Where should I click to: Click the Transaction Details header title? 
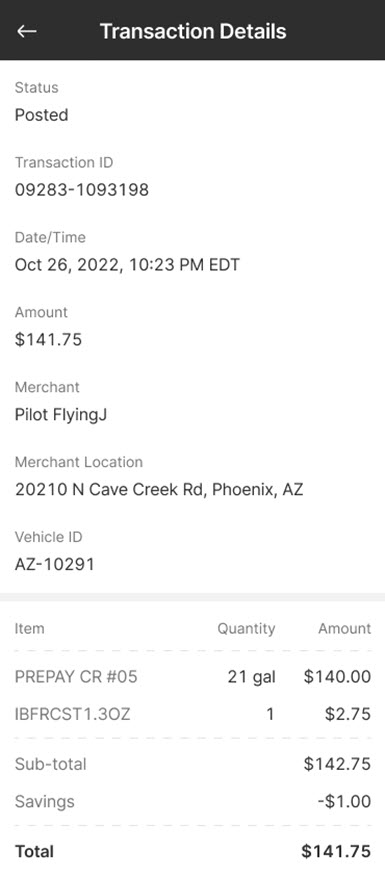[192, 31]
